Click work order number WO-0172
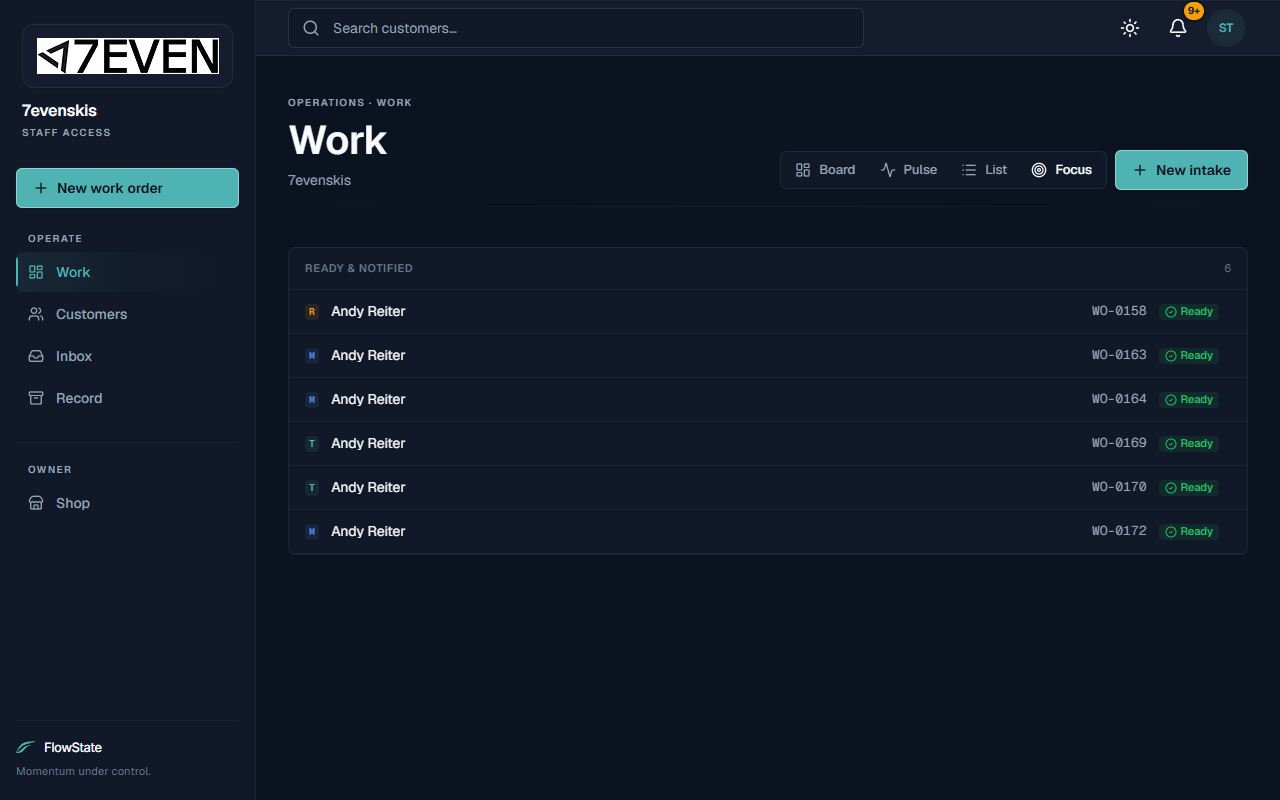The image size is (1280, 800). (1119, 531)
